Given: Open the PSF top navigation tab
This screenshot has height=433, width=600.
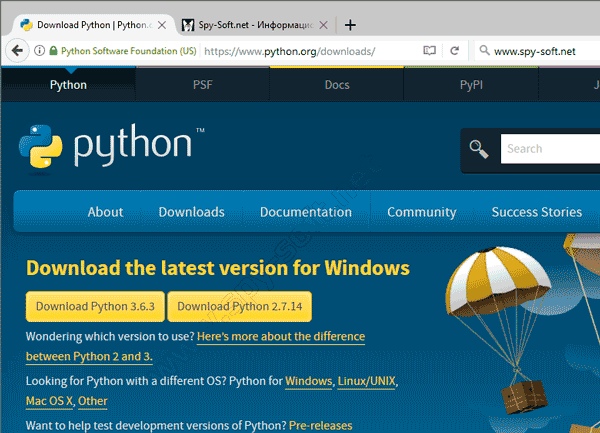Looking at the screenshot, I should tap(202, 85).
